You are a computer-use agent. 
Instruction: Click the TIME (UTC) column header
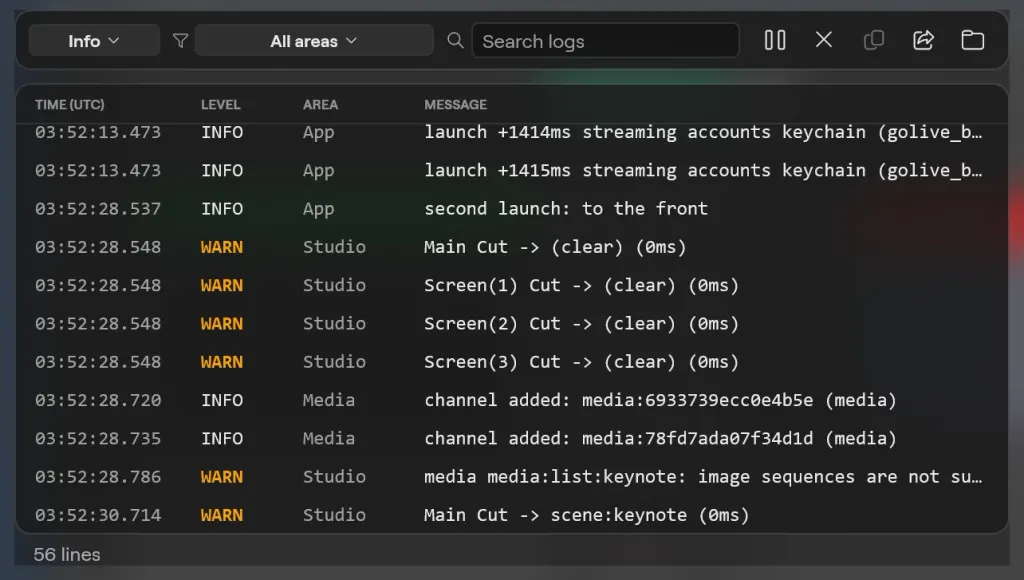point(70,105)
